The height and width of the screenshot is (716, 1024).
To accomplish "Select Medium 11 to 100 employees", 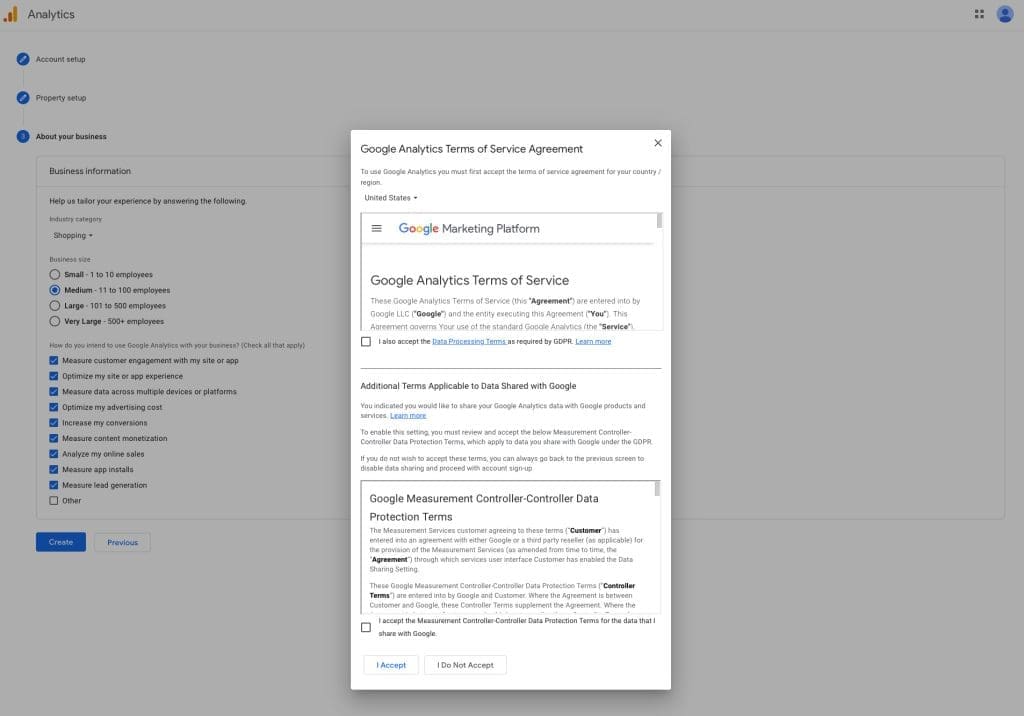I will tap(55, 290).
